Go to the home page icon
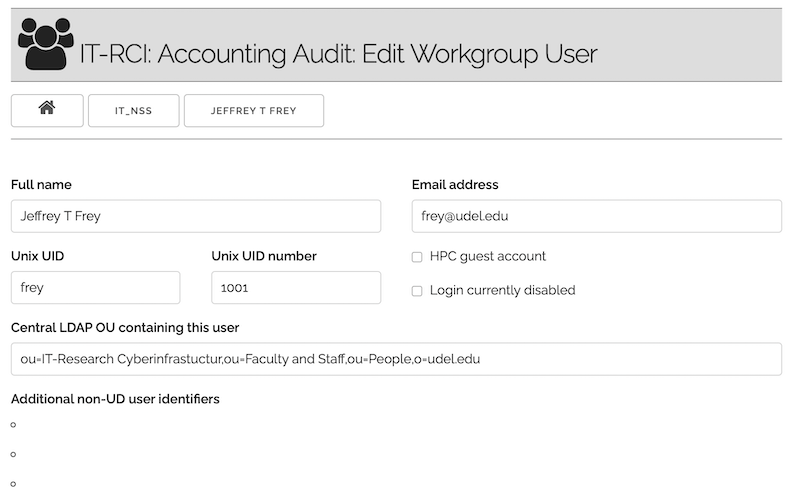This screenshot has width=800, height=502. [x=47, y=110]
